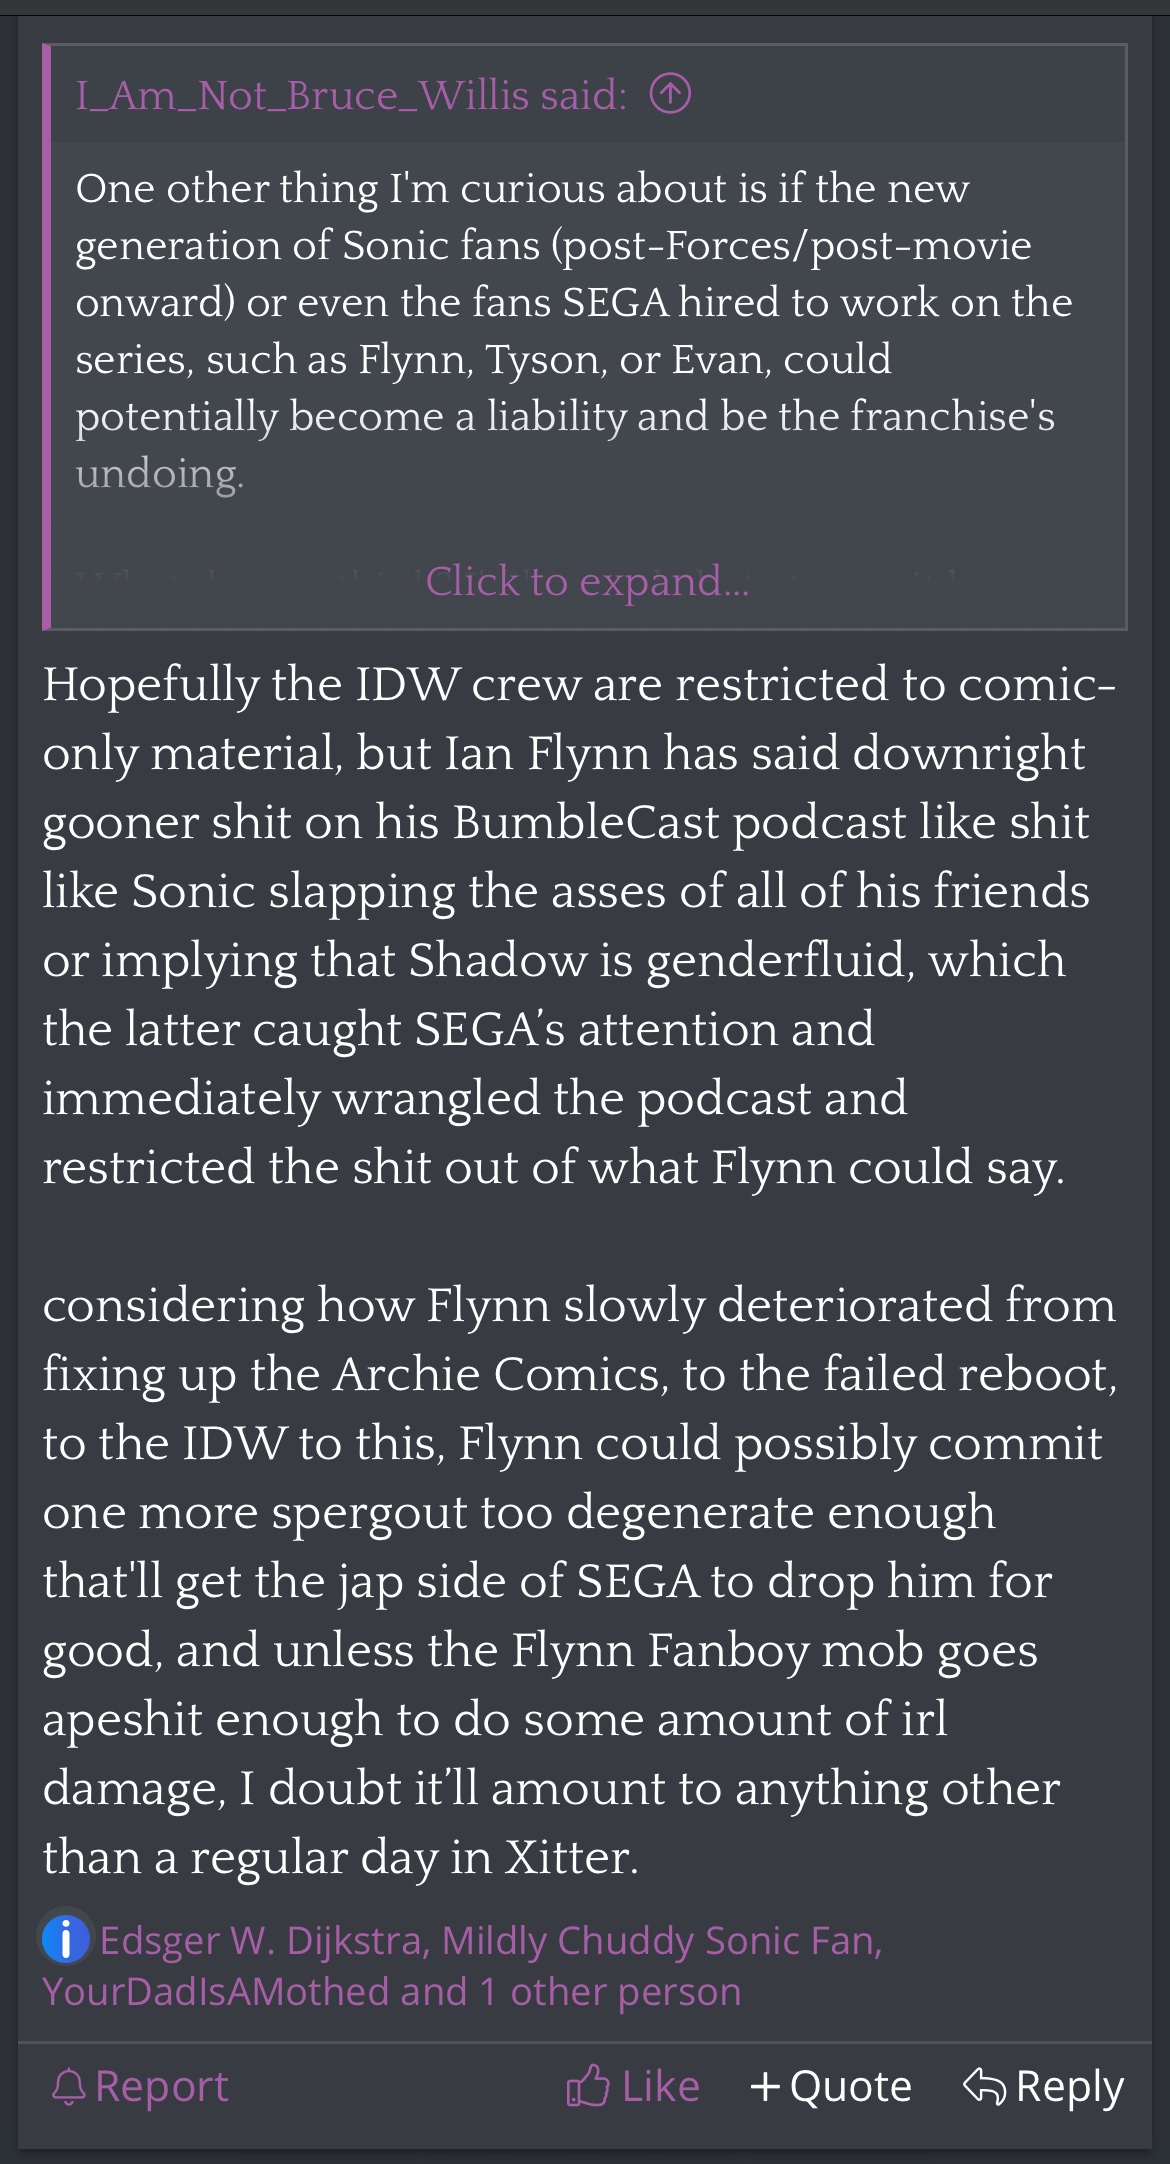Expand the quote with "Click to expand..."
Screen dimensions: 1170x2164
tap(587, 581)
